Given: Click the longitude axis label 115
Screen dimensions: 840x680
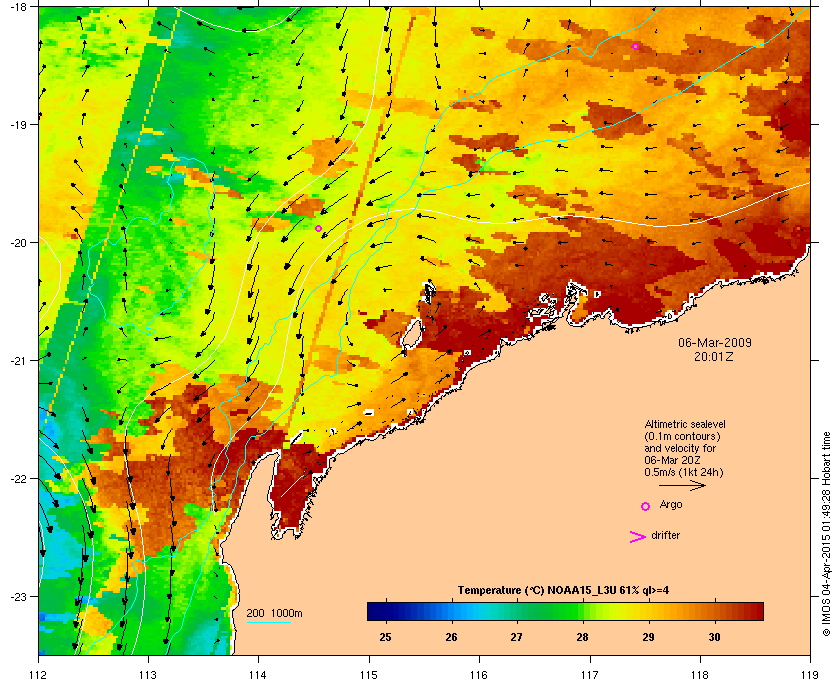Looking at the screenshot, I should tap(369, 674).
